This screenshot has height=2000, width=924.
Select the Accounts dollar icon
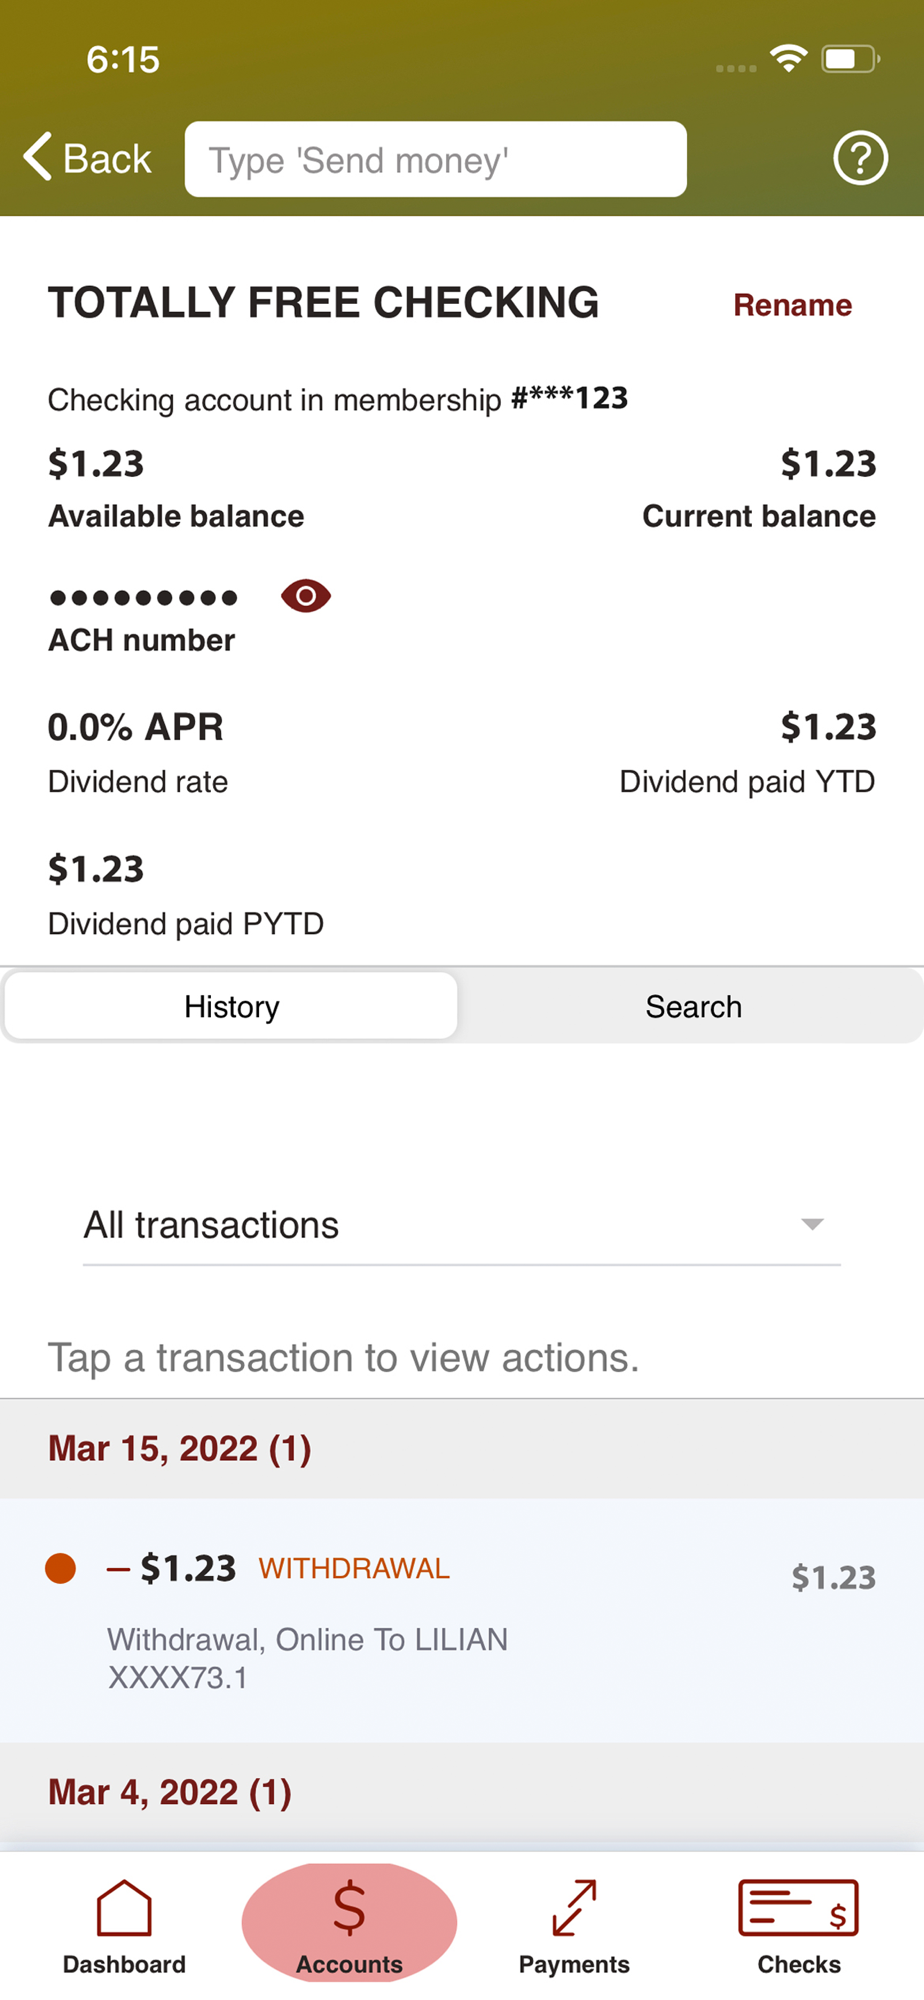point(349,1908)
